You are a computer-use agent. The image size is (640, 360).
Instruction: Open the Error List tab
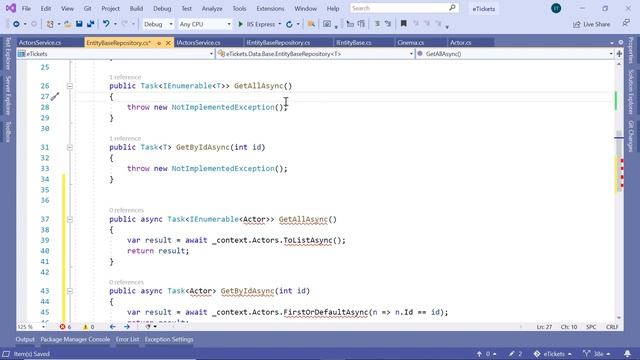point(127,339)
